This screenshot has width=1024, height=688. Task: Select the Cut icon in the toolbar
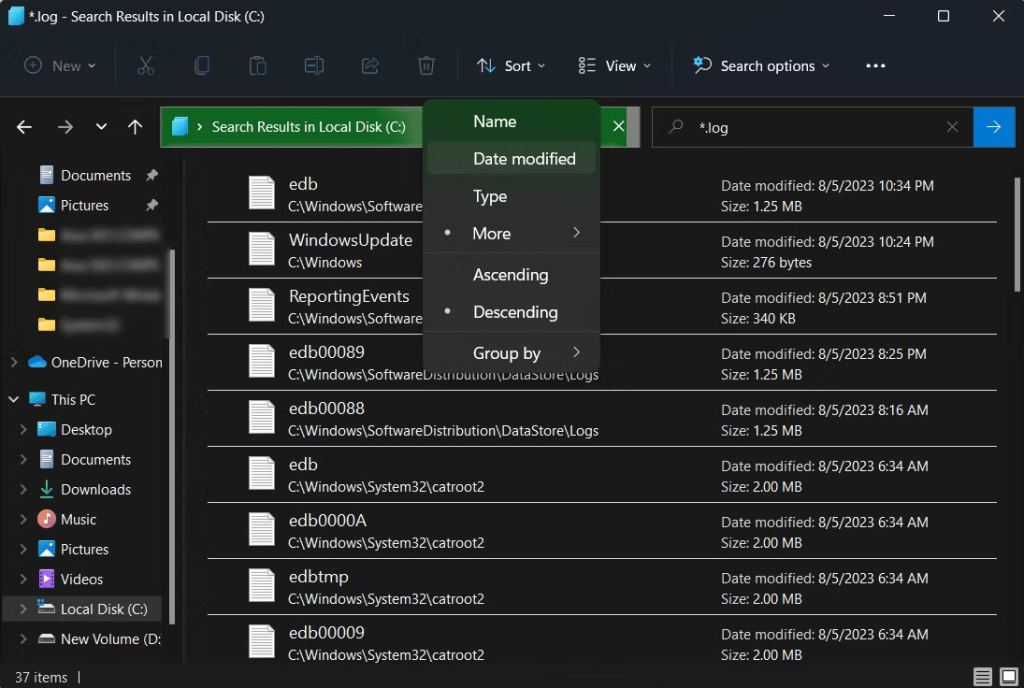tap(145, 65)
